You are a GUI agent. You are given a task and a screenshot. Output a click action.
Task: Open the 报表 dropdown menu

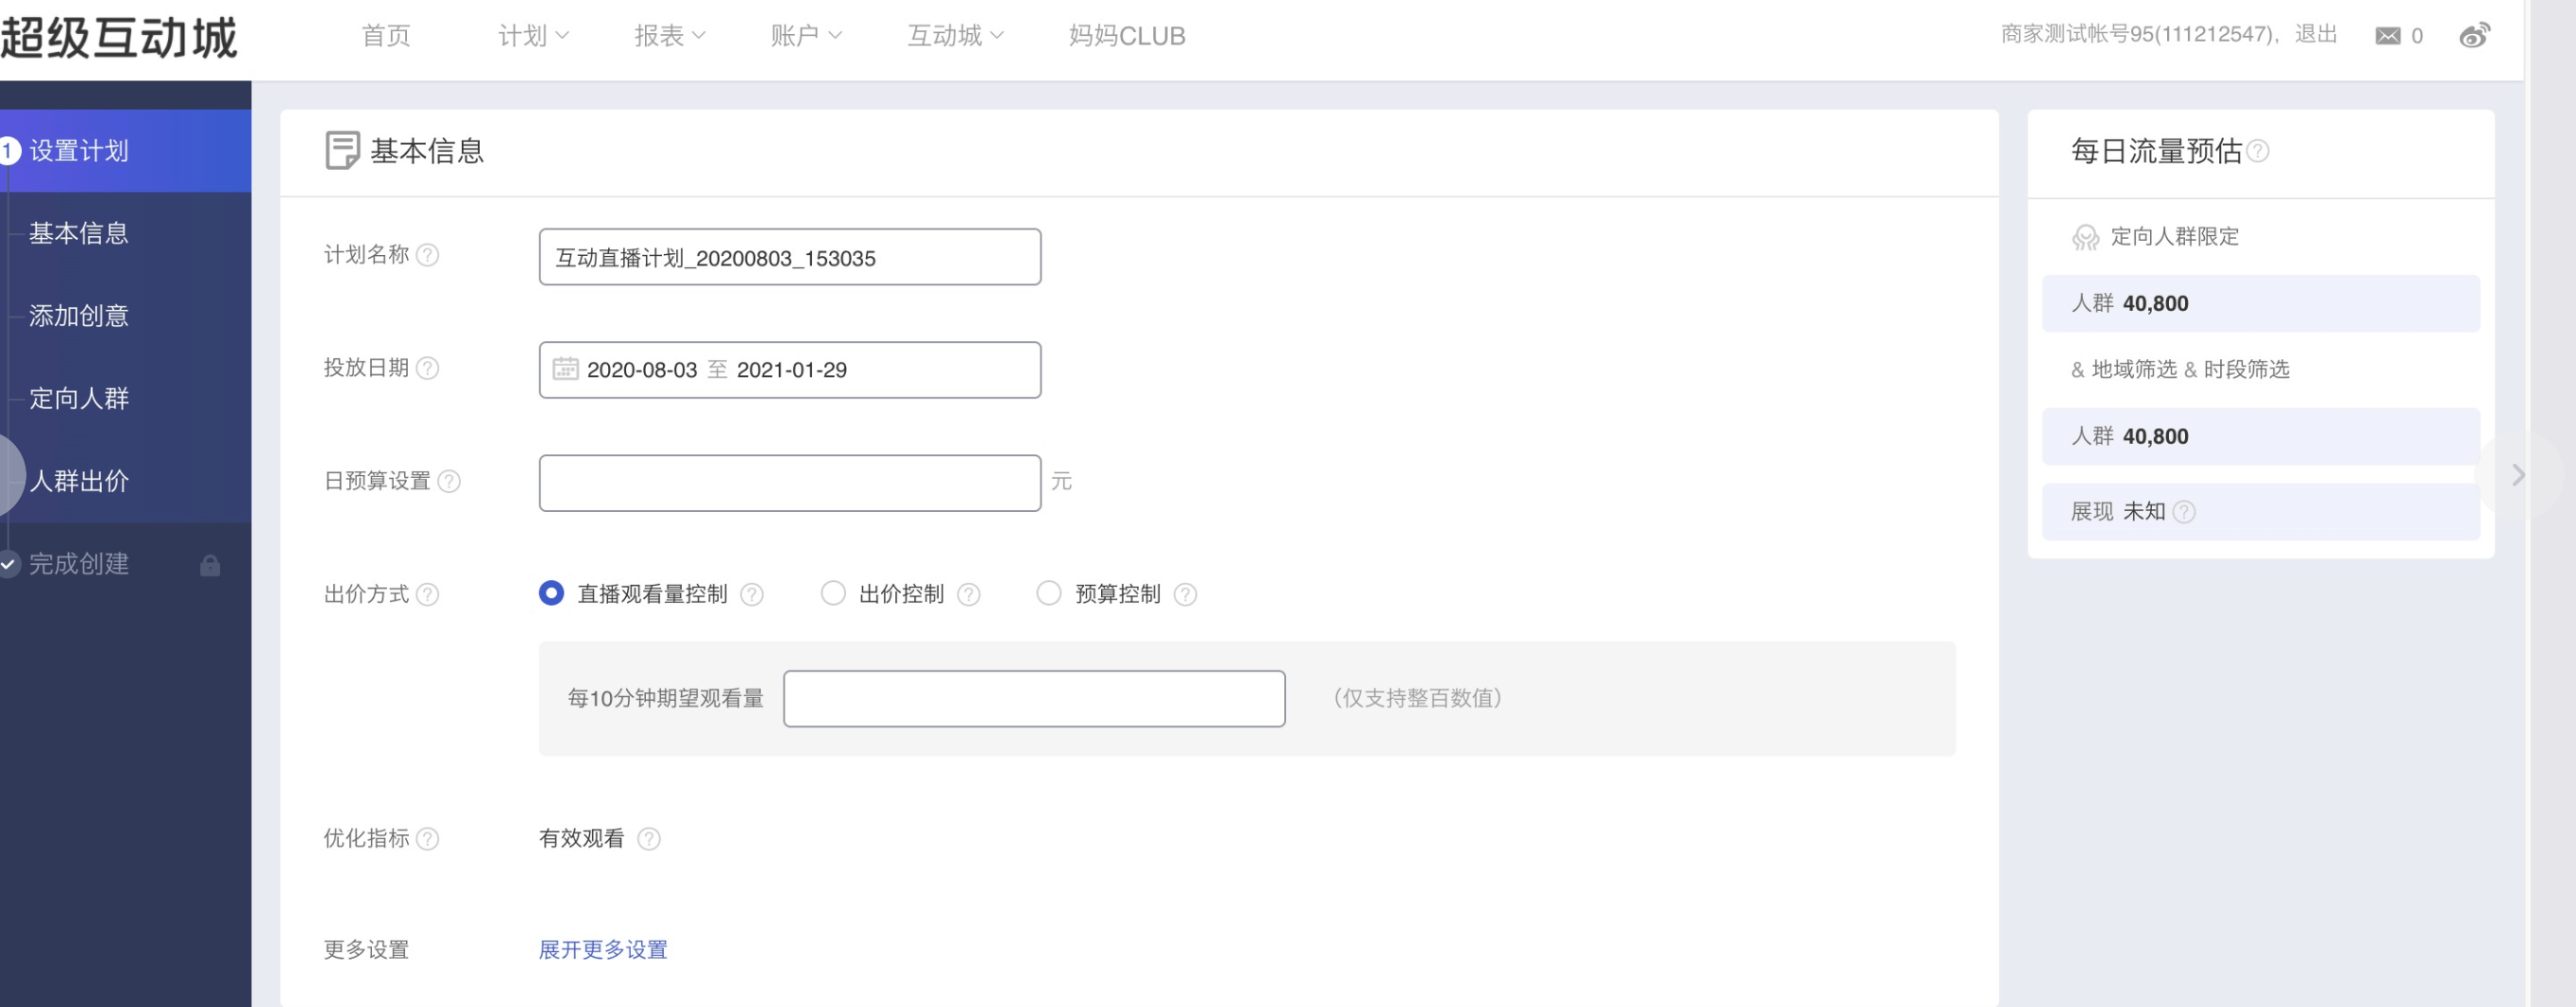pos(670,36)
